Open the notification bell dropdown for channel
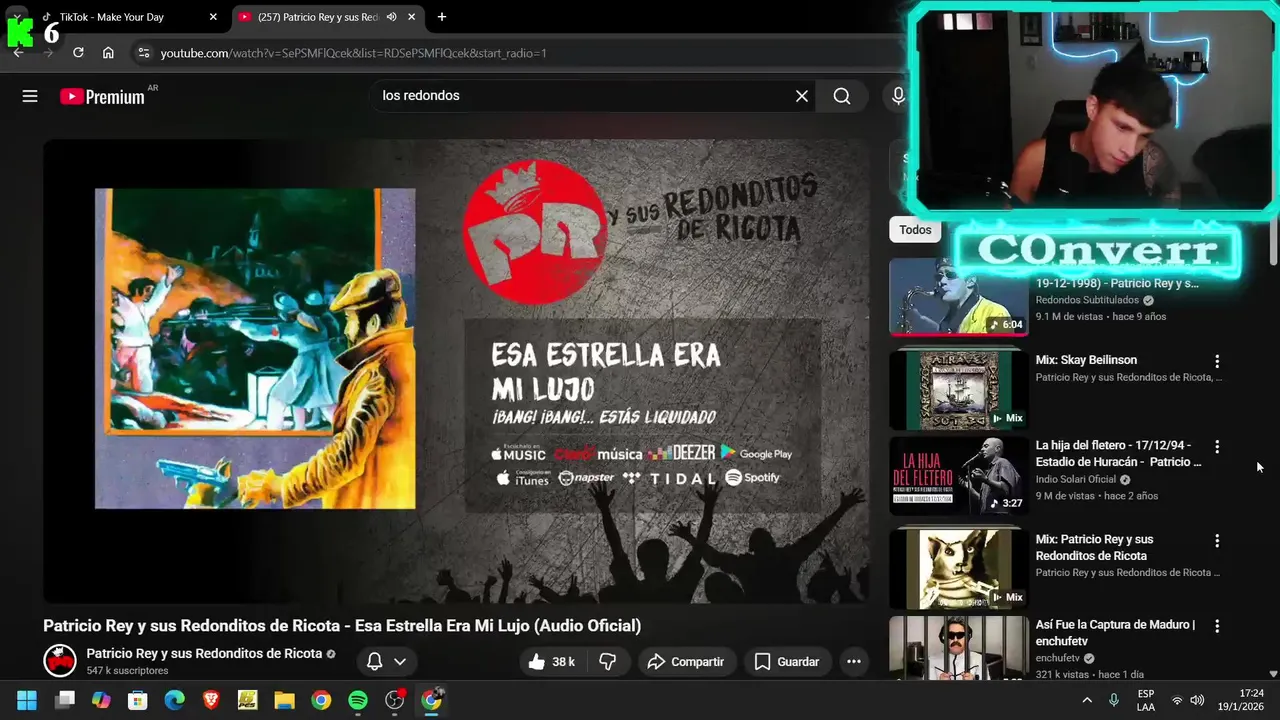 [386, 662]
